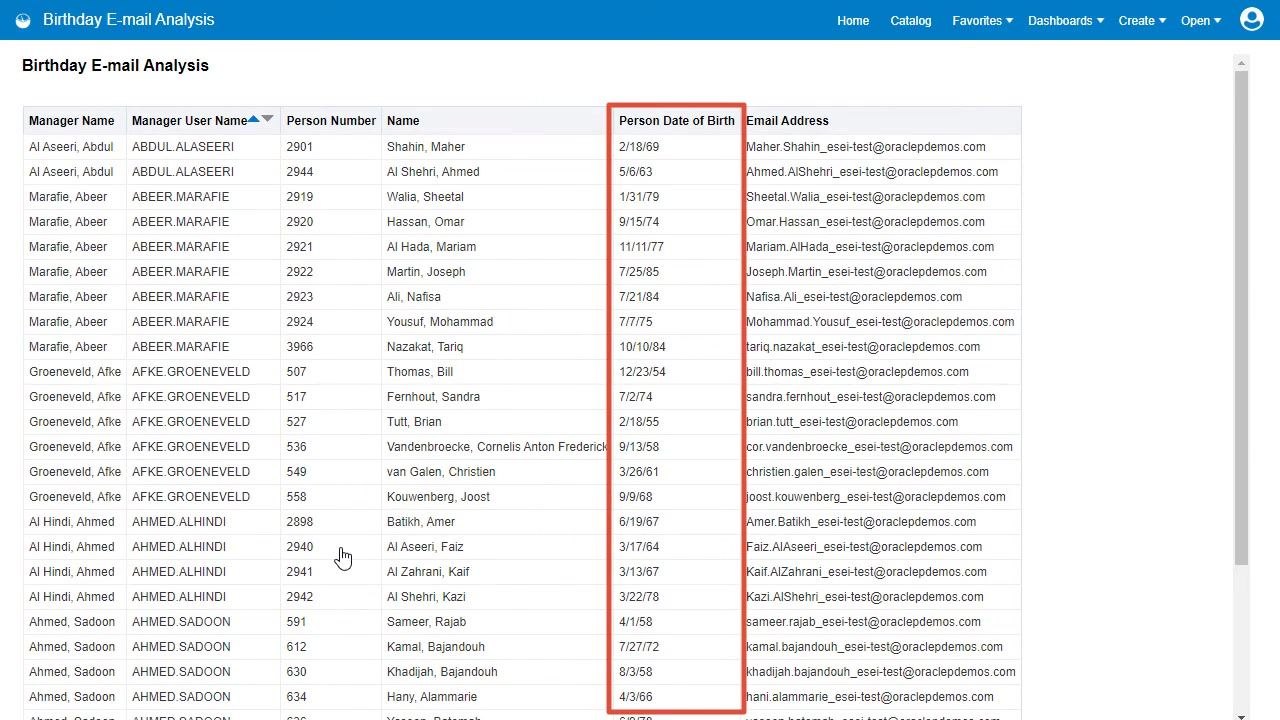Select the name 'Al Shehri, Kazi'
Image resolution: width=1280 pixels, height=720 pixels.
pyautogui.click(x=426, y=597)
